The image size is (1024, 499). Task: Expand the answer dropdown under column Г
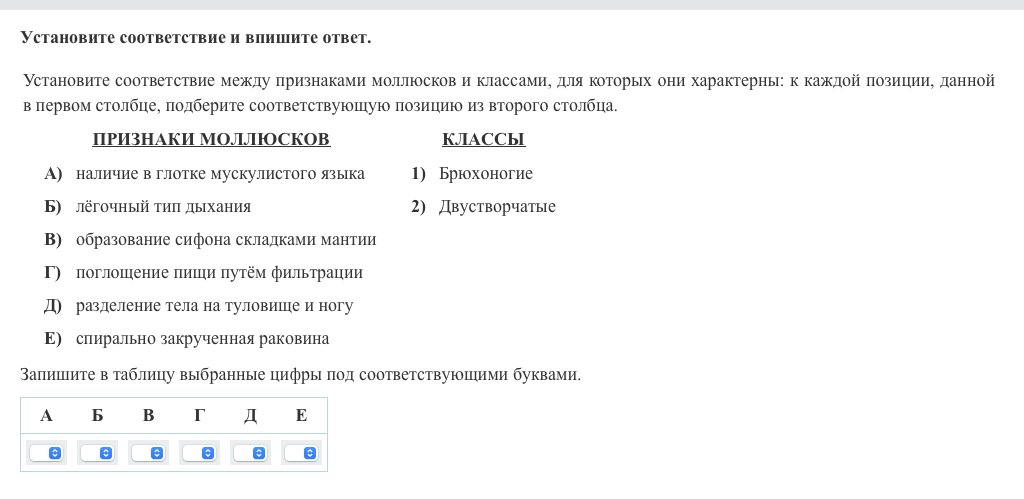pyautogui.click(x=199, y=453)
